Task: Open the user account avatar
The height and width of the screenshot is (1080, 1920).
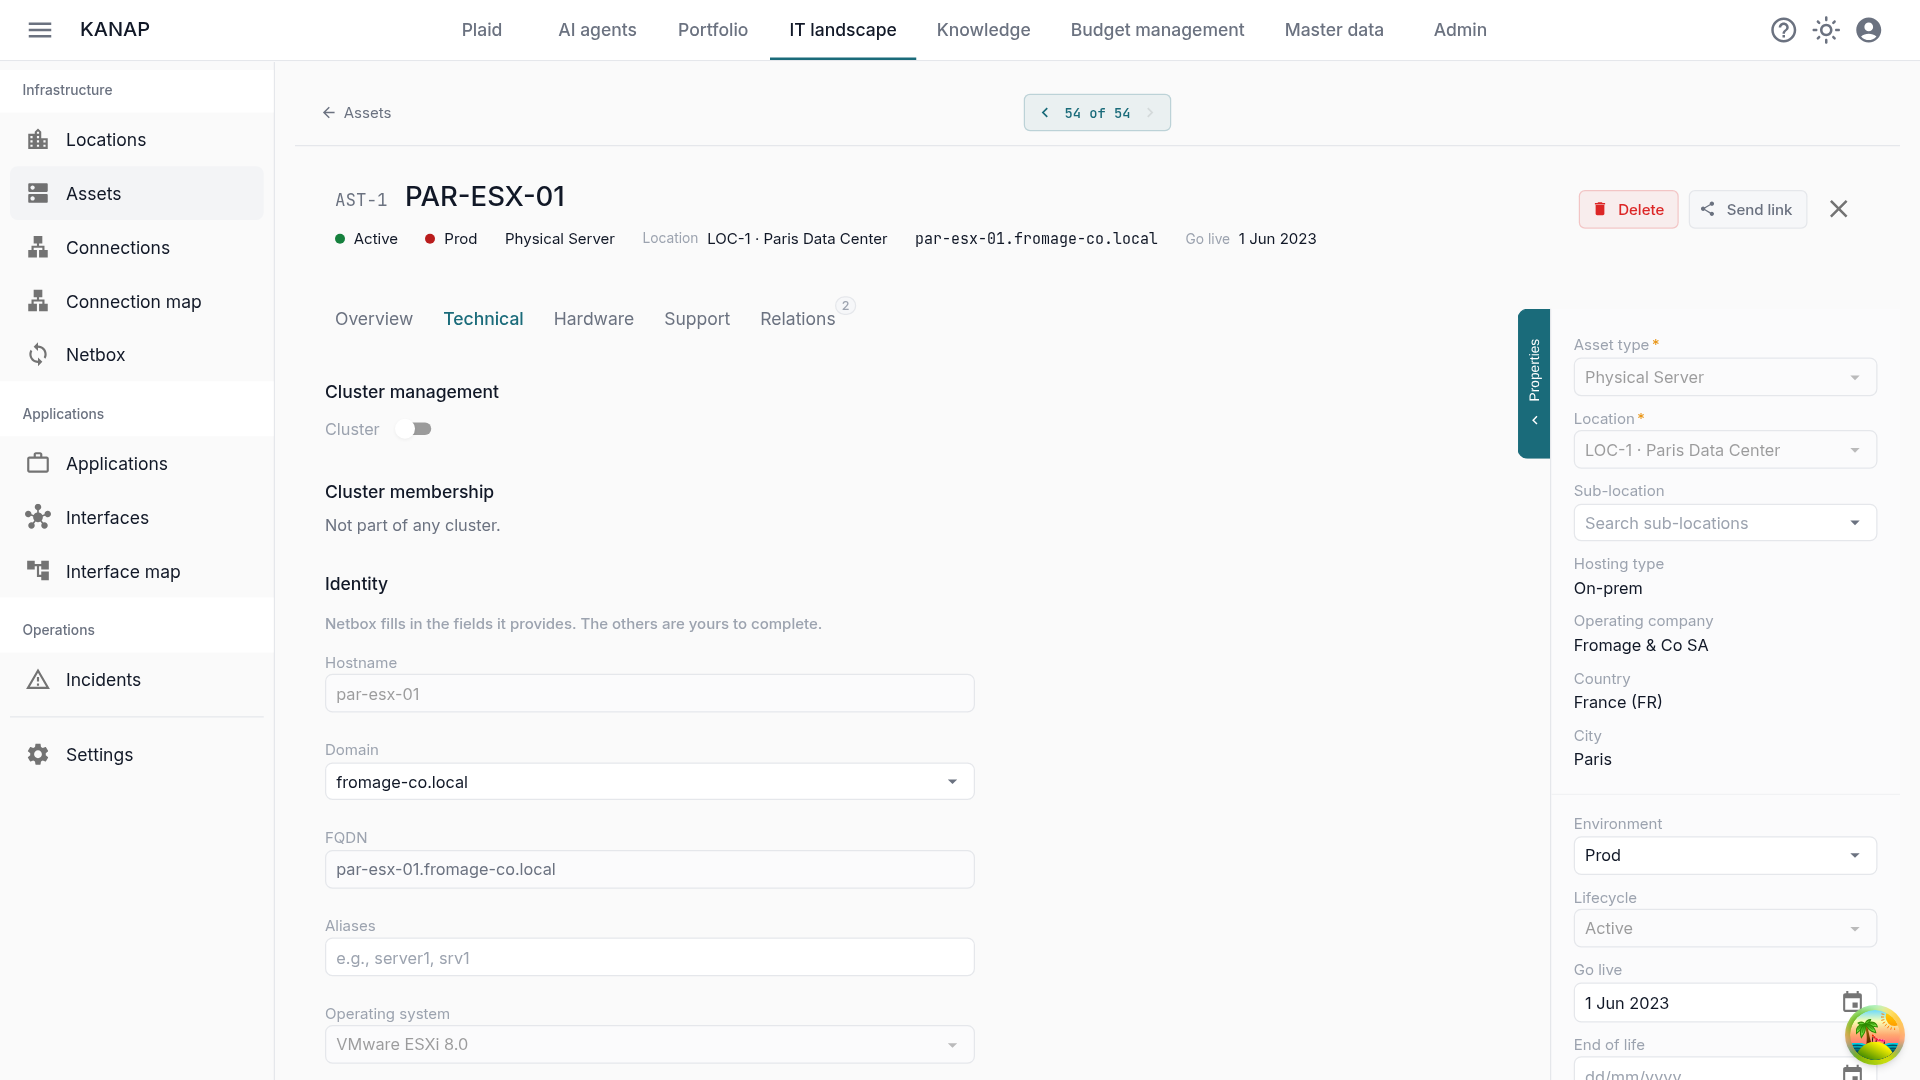Action: pos(1868,30)
